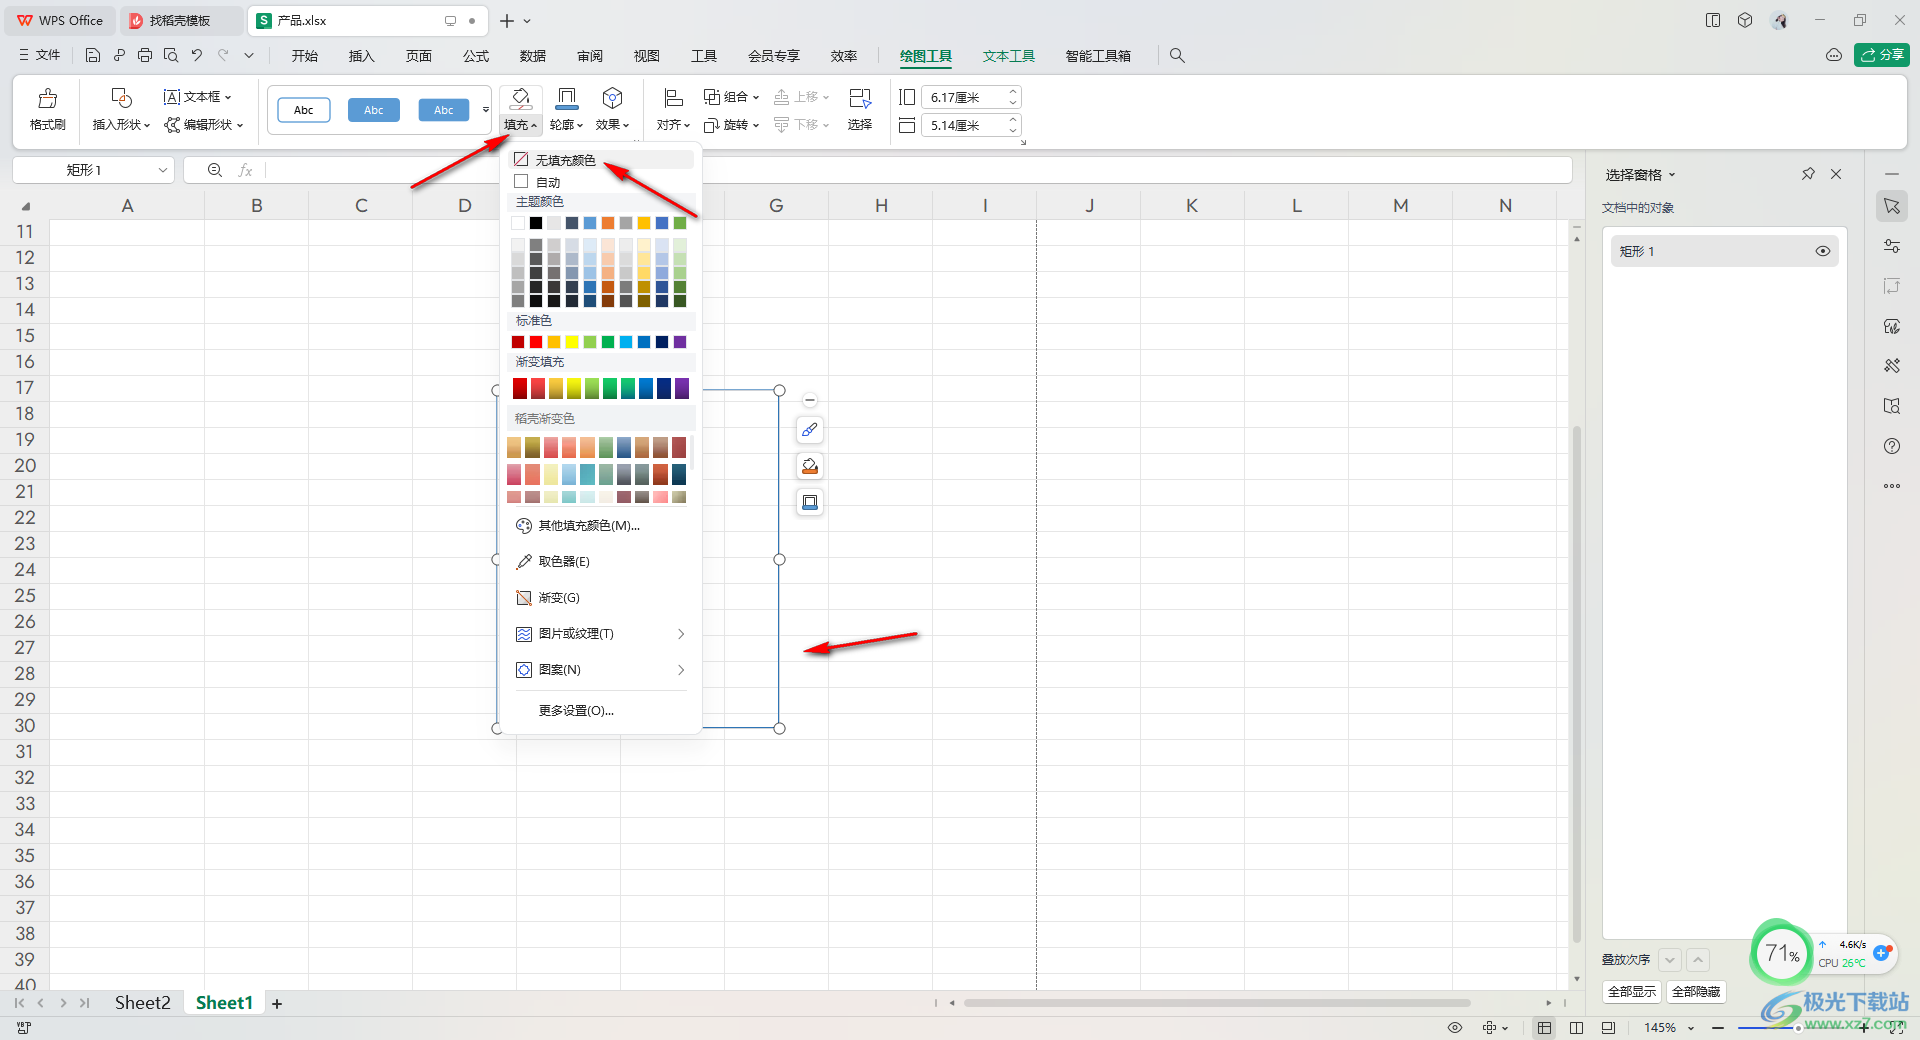The width and height of the screenshot is (1920, 1040).
Task: Click the help question mark in right sidebar
Action: (1892, 446)
